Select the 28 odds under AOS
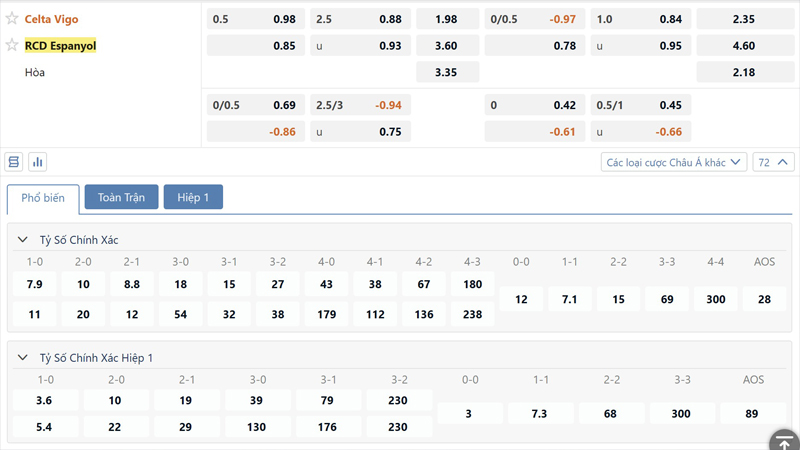Screen dimensions: 800x450 (x=765, y=299)
